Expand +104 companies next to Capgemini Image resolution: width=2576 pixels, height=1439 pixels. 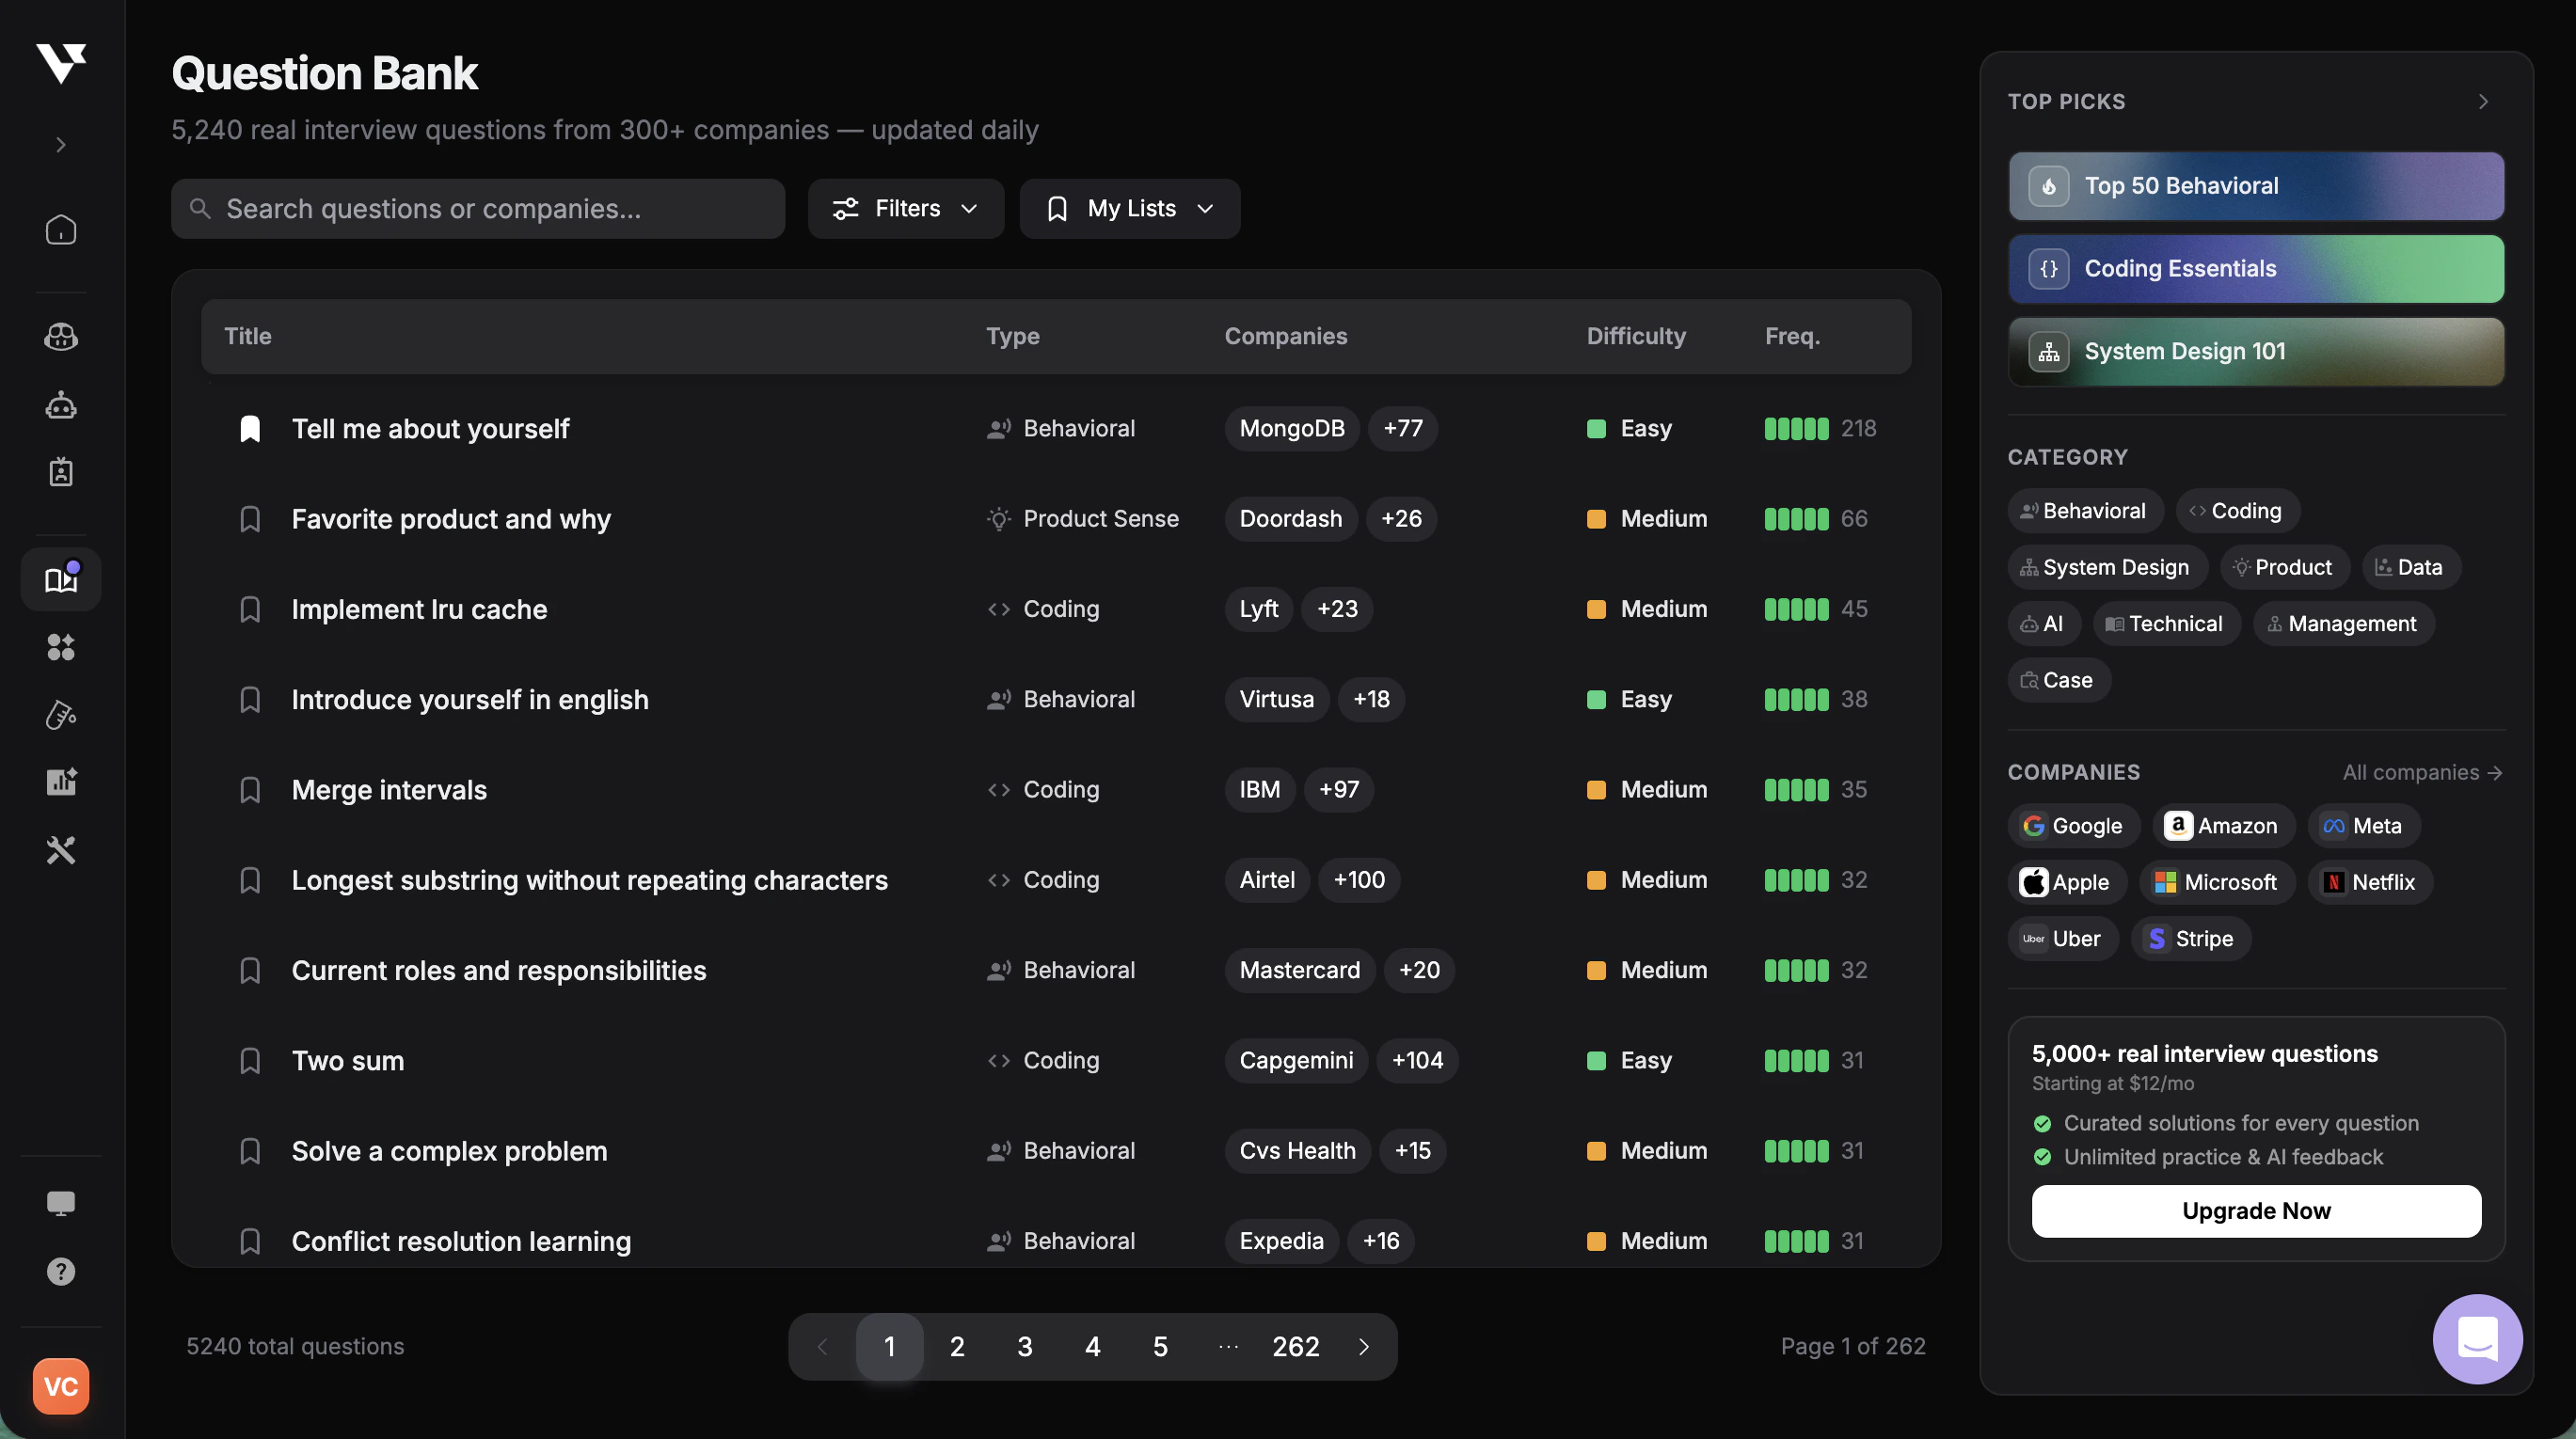[x=1417, y=1060]
